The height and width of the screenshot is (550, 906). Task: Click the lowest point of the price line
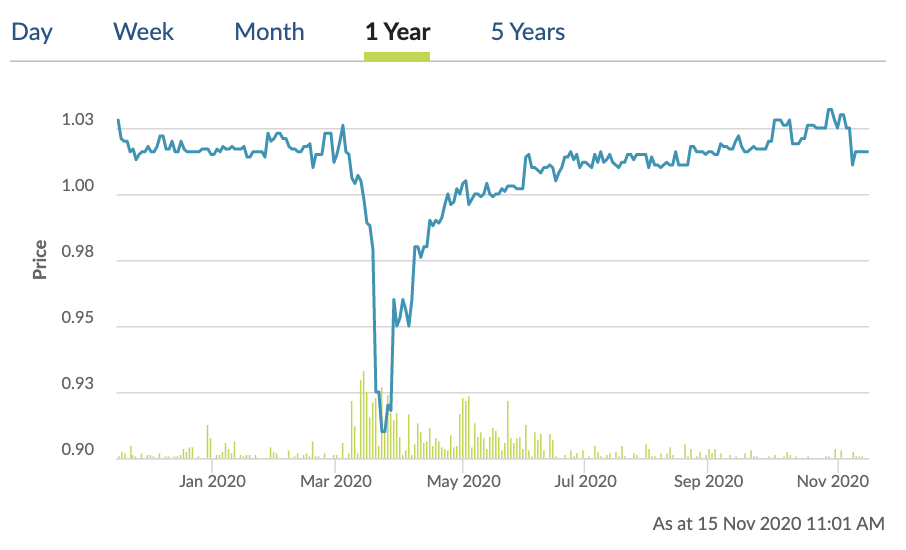[382, 431]
